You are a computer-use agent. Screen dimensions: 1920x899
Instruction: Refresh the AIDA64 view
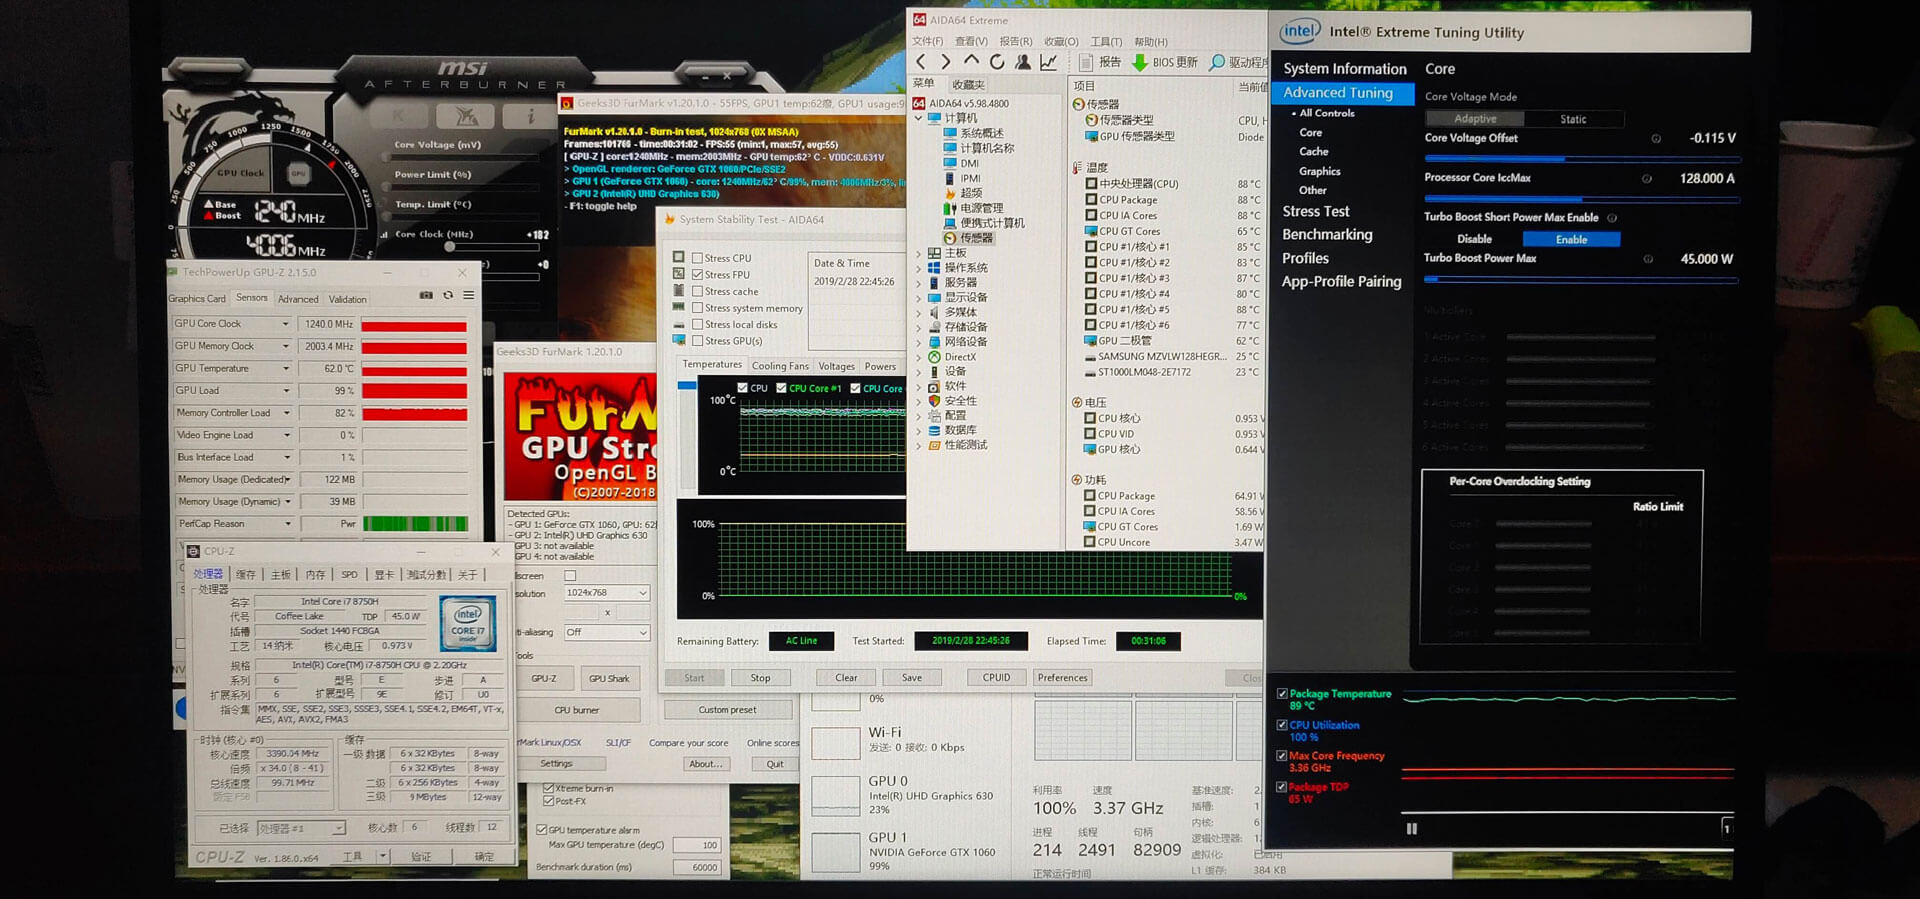coord(997,62)
